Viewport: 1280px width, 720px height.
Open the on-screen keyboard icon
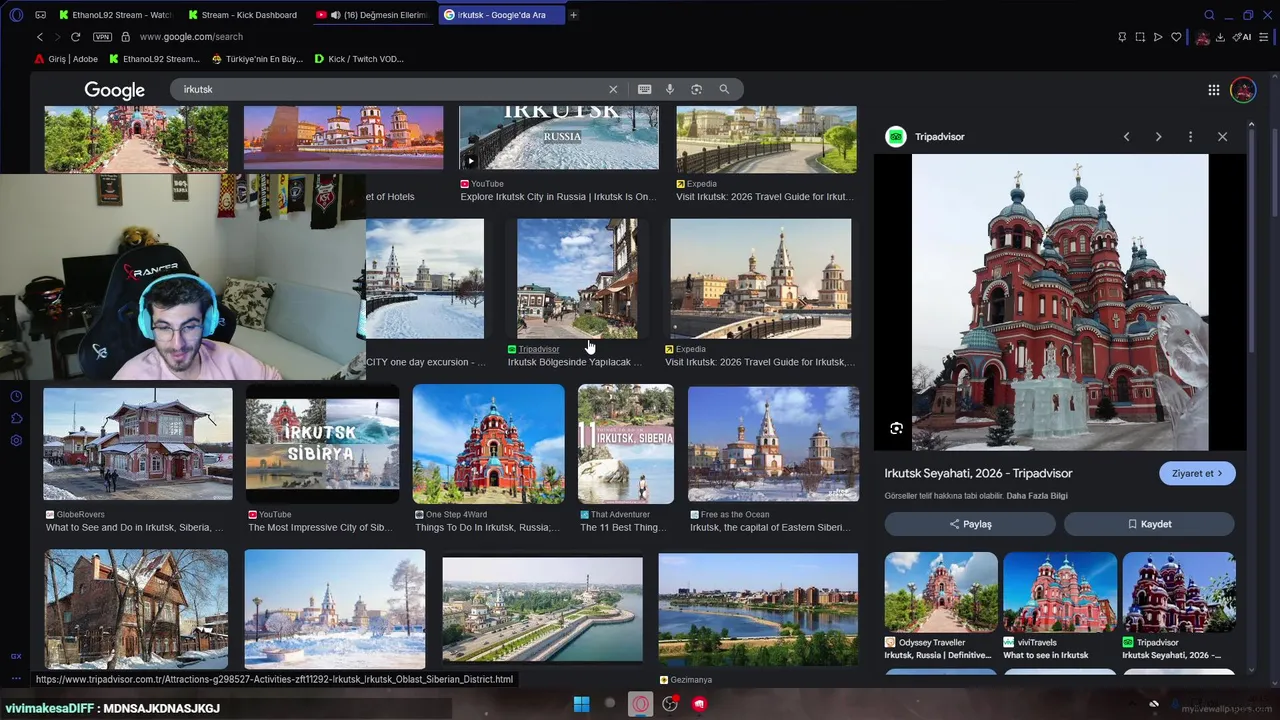pyautogui.click(x=645, y=89)
